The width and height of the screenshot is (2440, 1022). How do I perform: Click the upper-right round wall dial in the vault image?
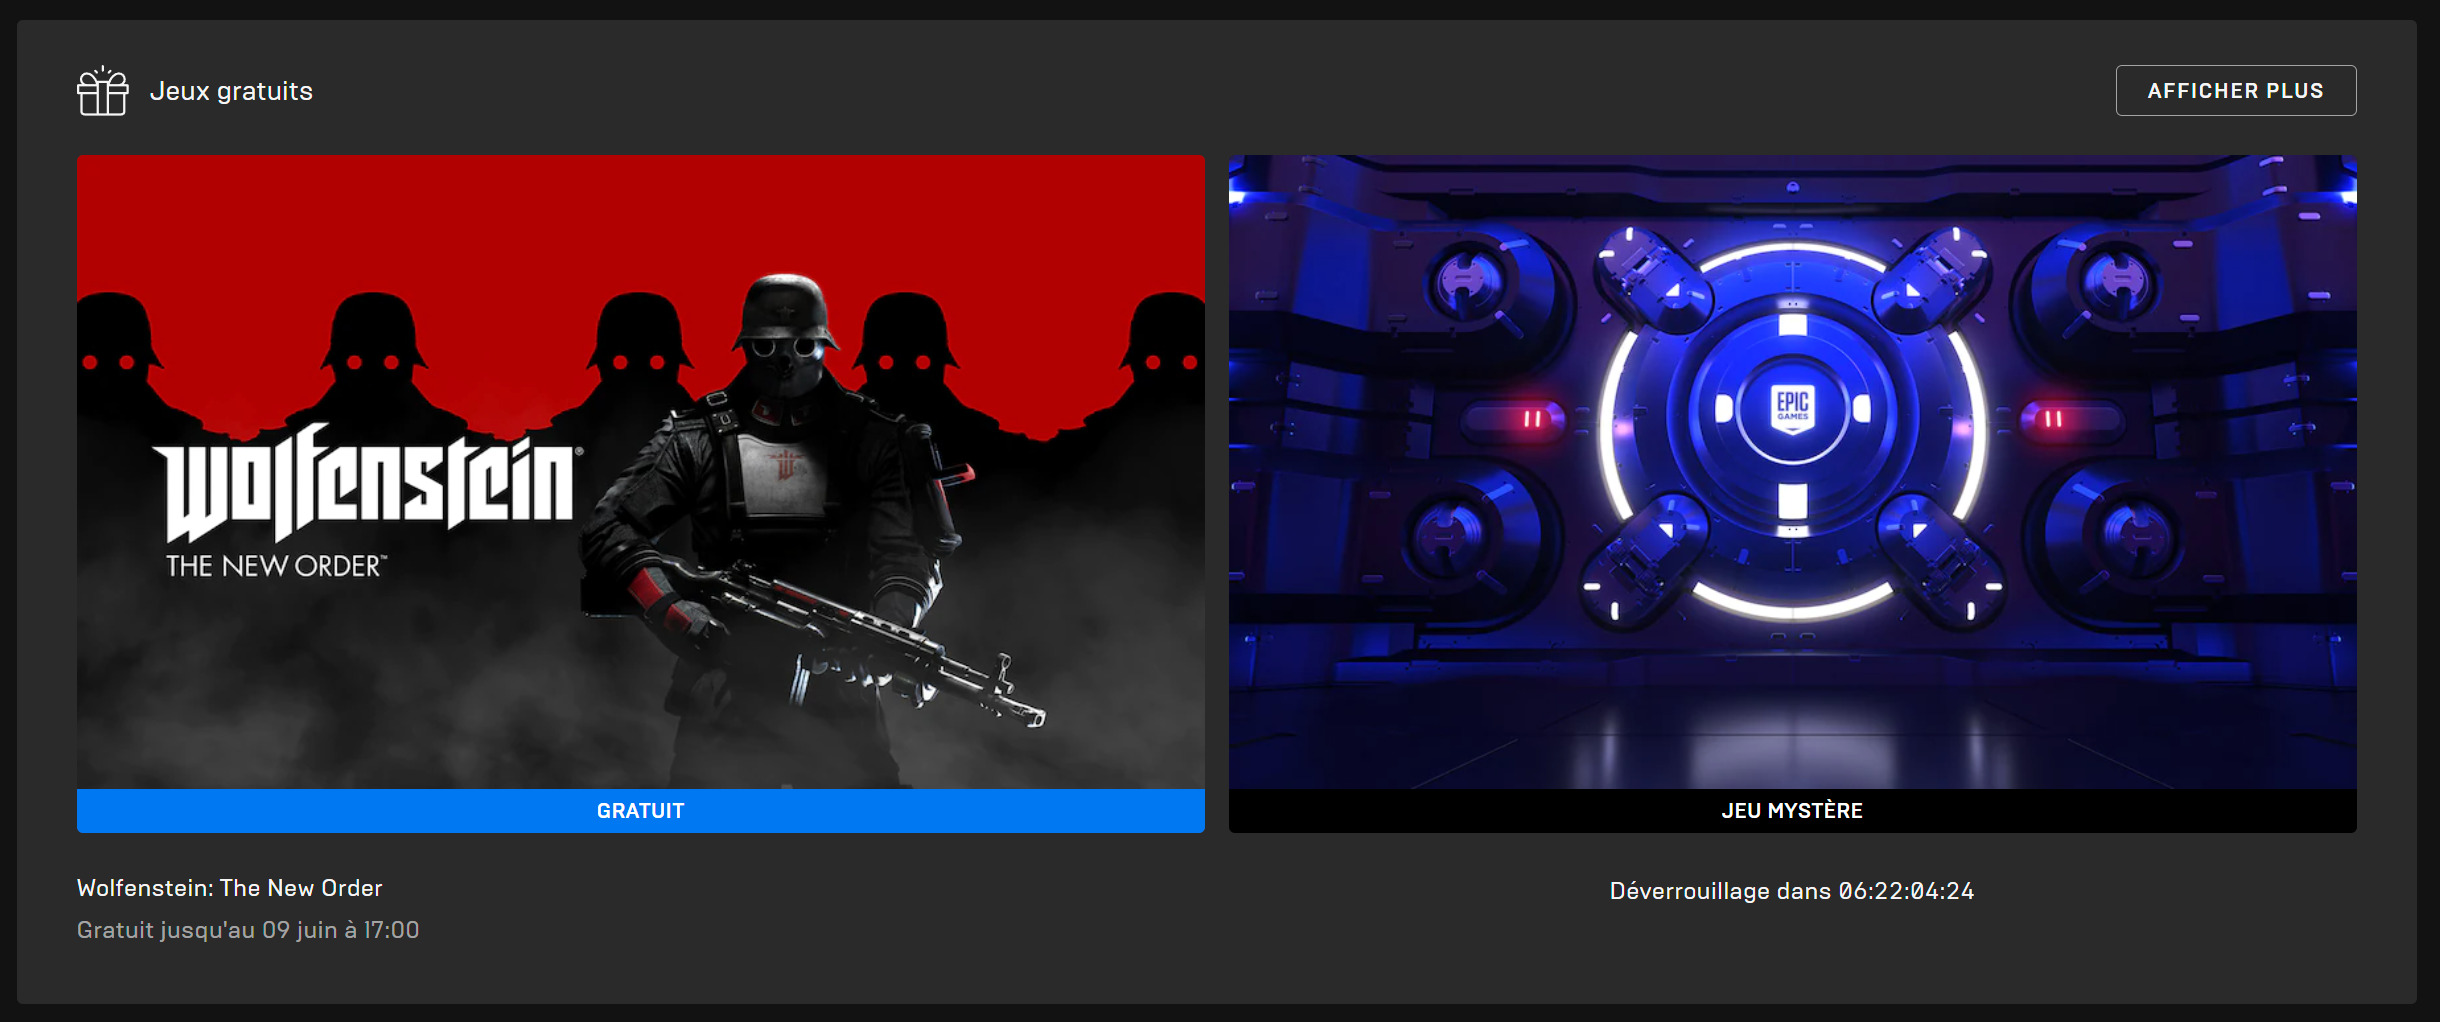pos(2118,282)
